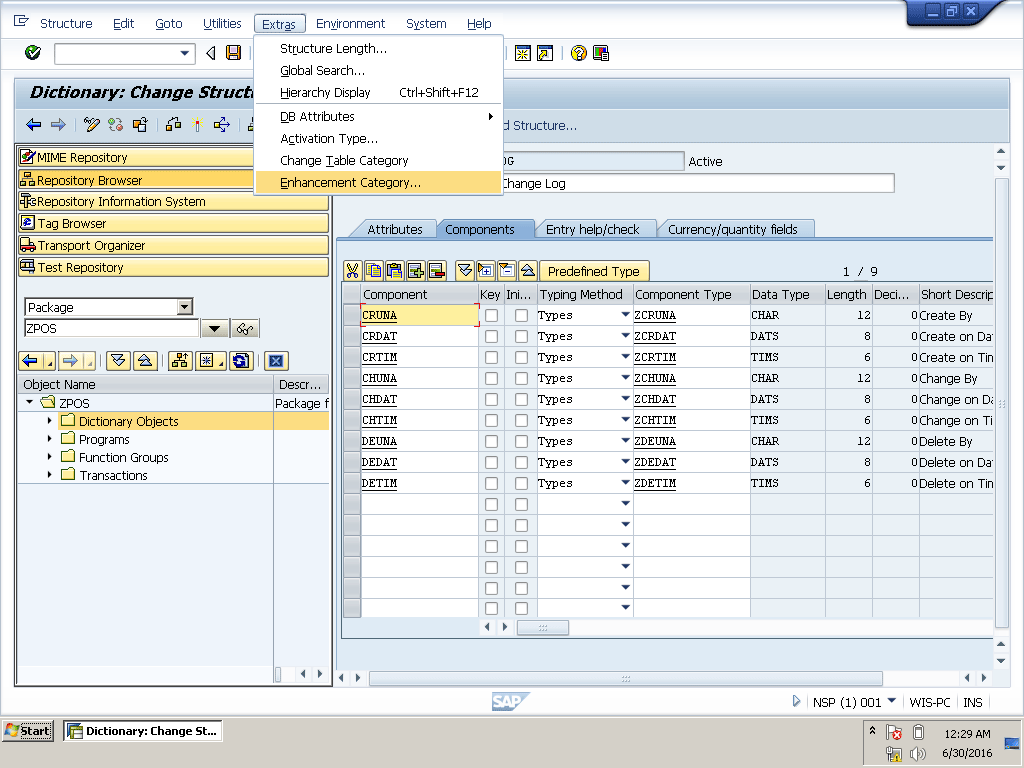1024x768 pixels.
Task: Click the Cut scissors icon above components table
Action: (x=352, y=270)
